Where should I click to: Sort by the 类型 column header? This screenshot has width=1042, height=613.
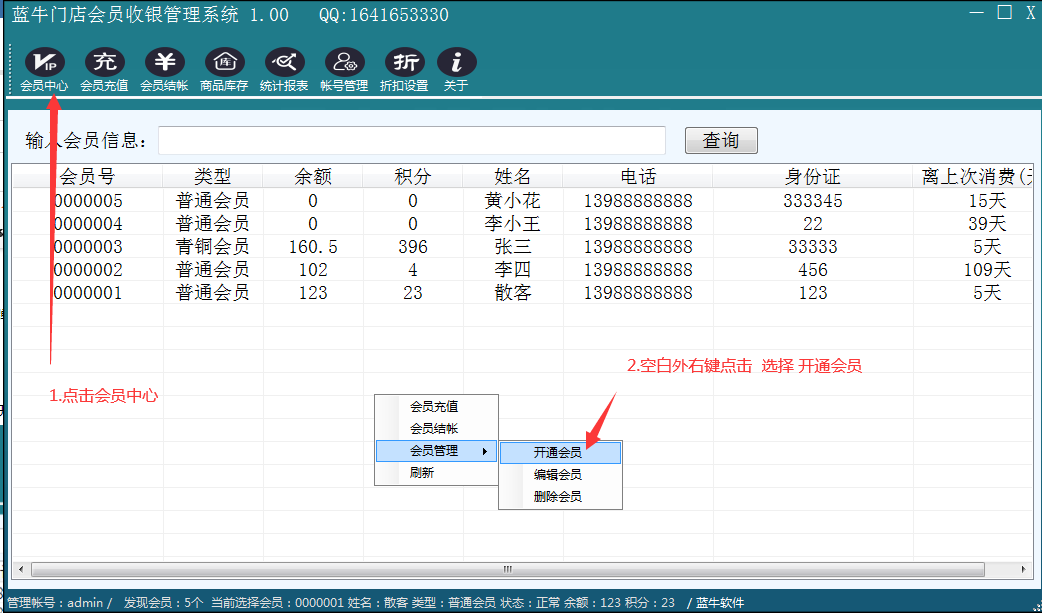pos(213,176)
